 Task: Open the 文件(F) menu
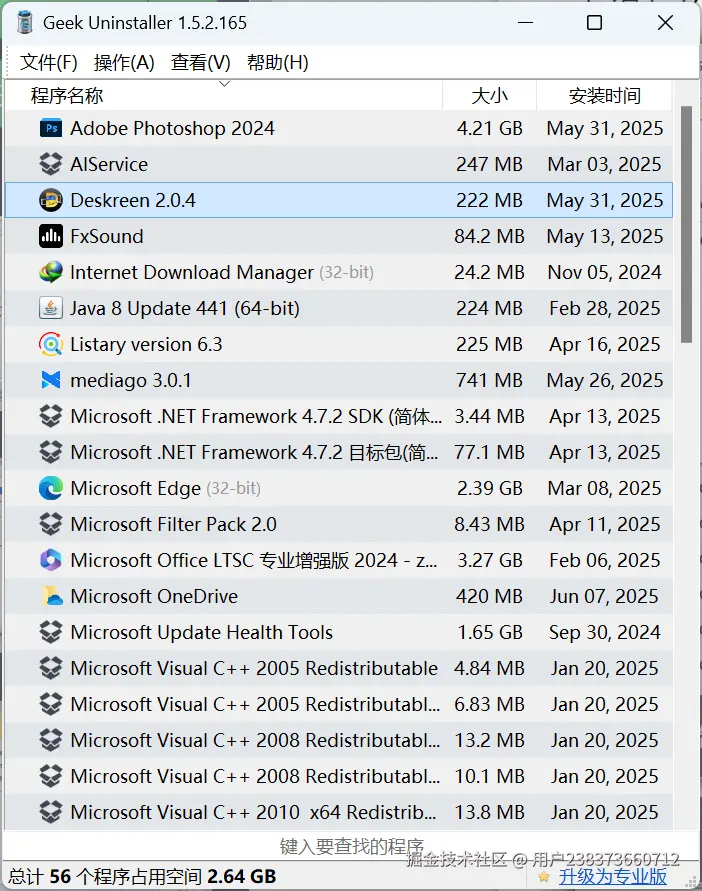(x=49, y=62)
